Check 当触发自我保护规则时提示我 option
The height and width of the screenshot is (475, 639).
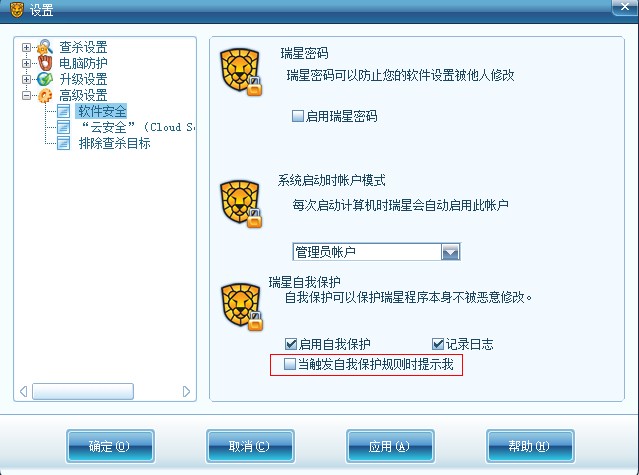pyautogui.click(x=290, y=364)
